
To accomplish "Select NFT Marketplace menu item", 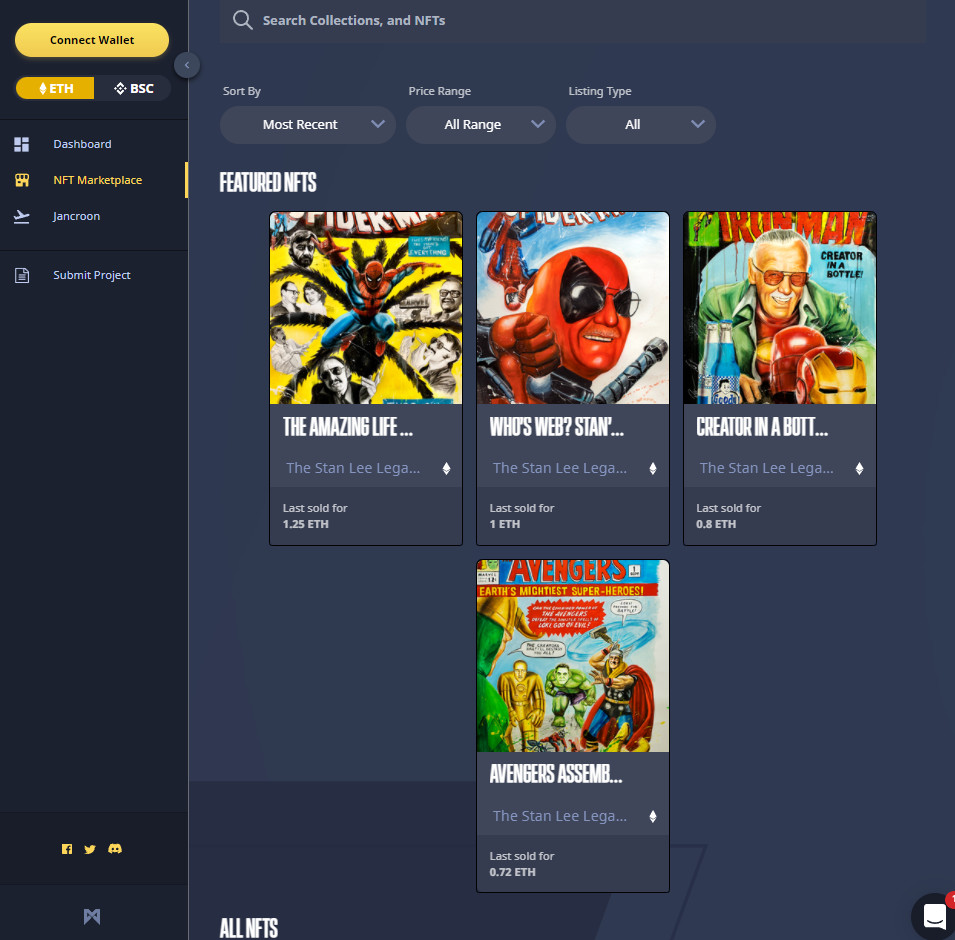I will tap(97, 180).
